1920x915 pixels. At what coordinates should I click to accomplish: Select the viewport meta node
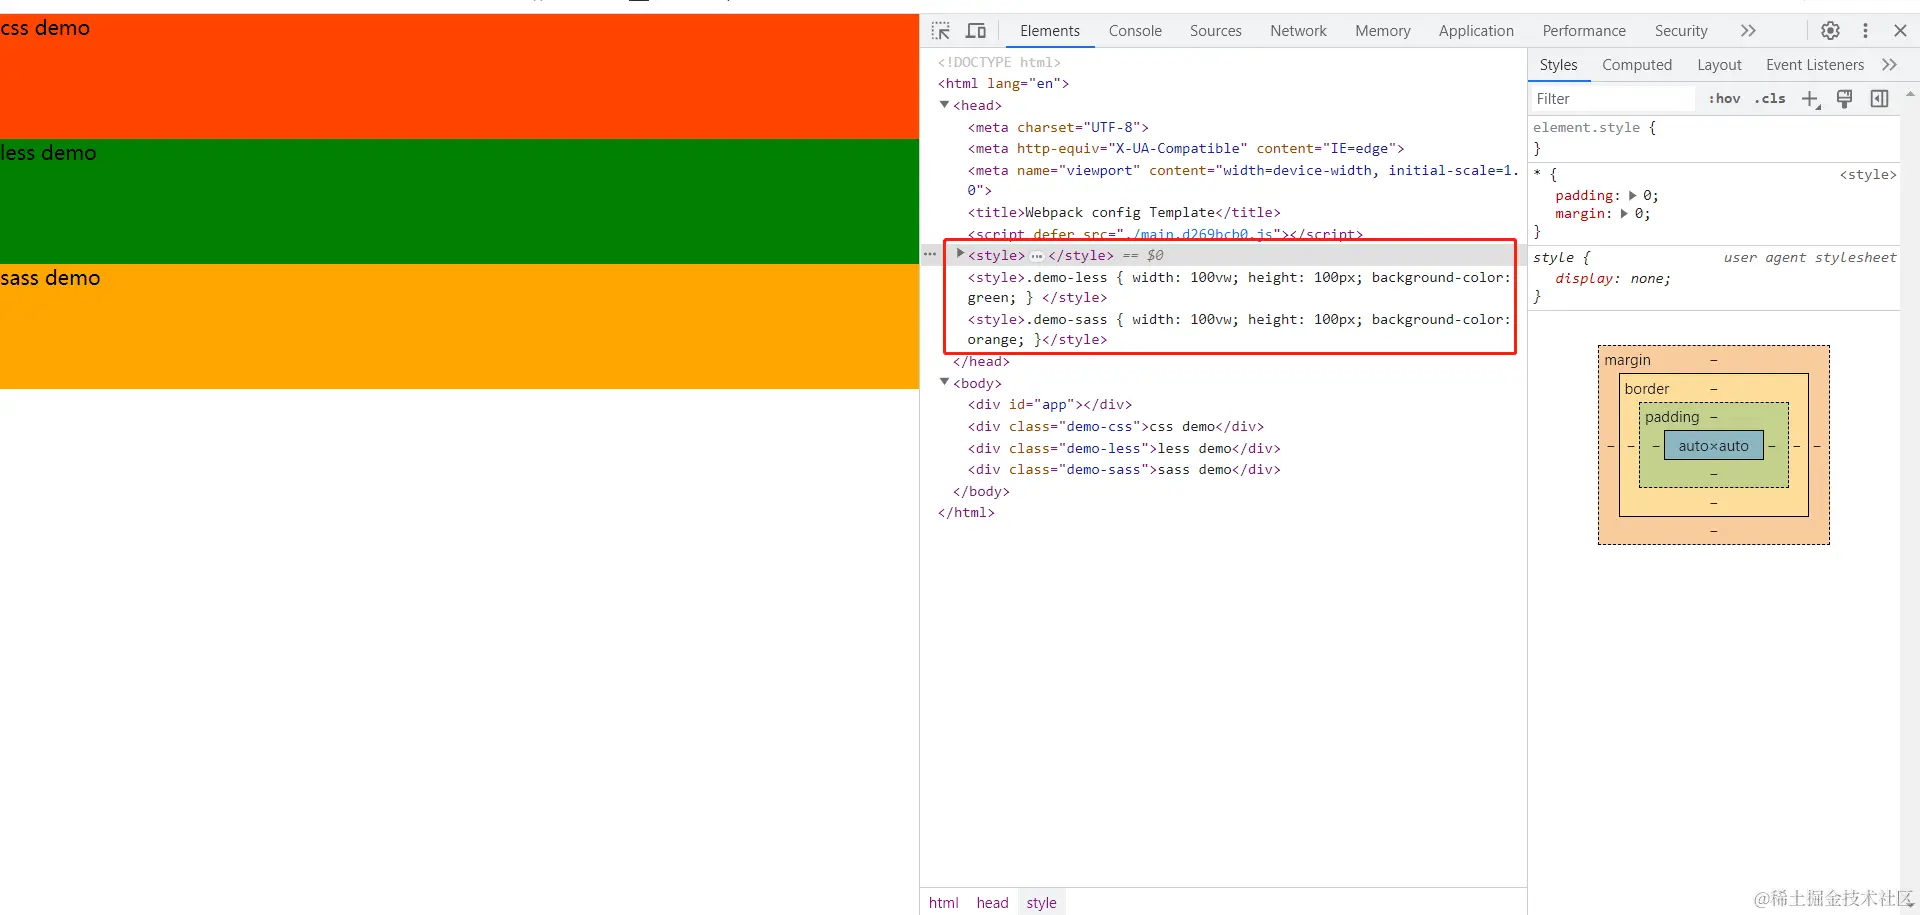tap(1243, 180)
